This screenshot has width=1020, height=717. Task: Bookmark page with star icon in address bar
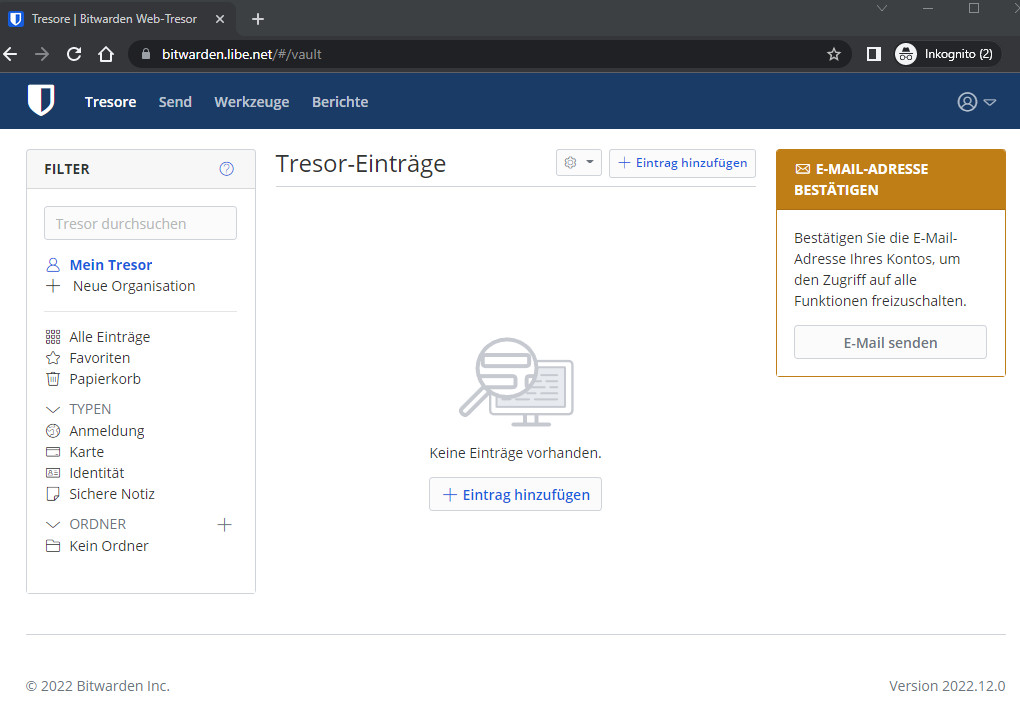pos(834,54)
